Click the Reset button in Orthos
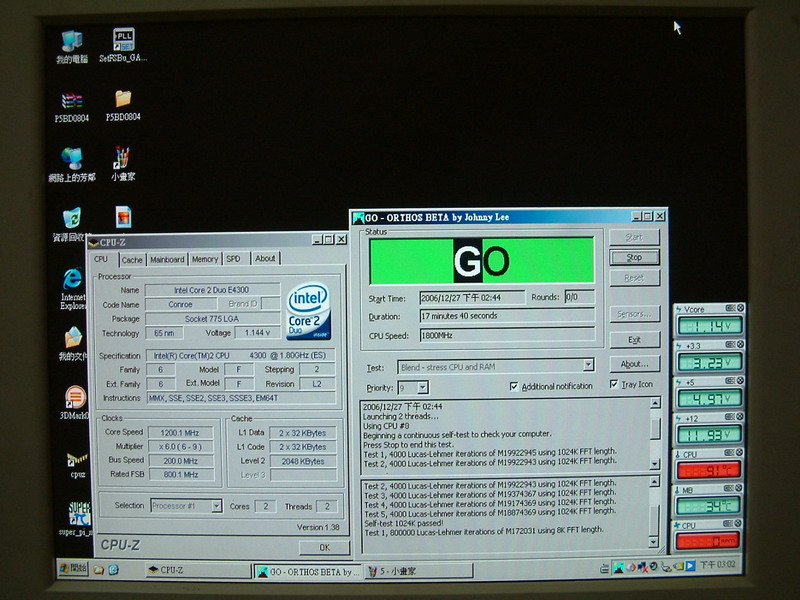The height and width of the screenshot is (600, 800). coord(634,278)
